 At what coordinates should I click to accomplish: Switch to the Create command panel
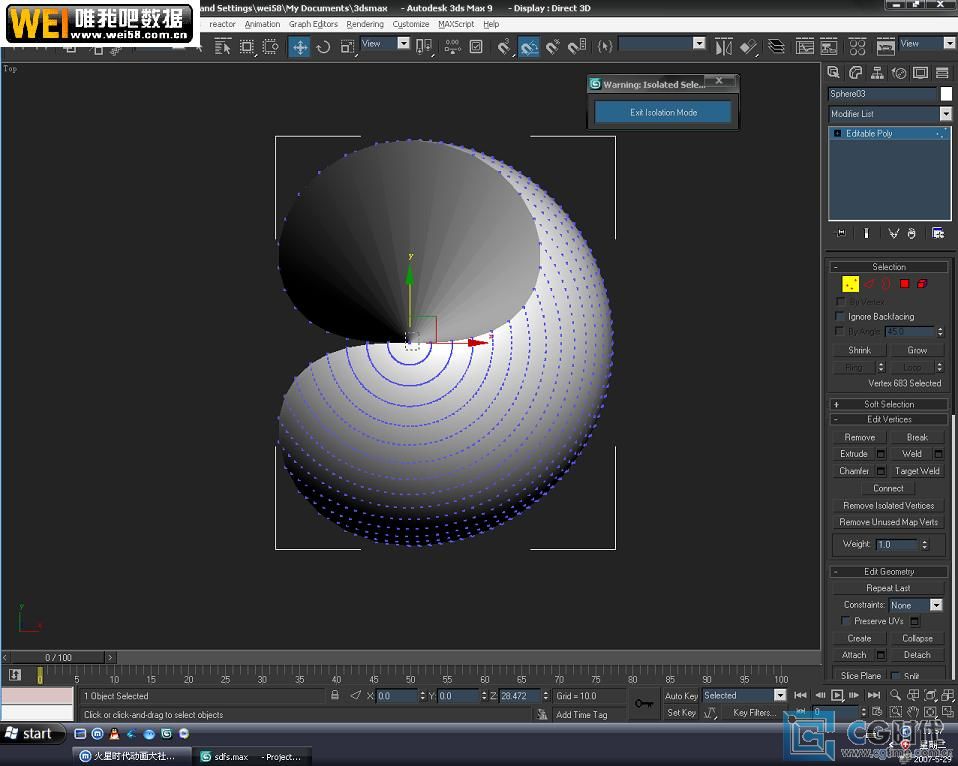pyautogui.click(x=833, y=73)
